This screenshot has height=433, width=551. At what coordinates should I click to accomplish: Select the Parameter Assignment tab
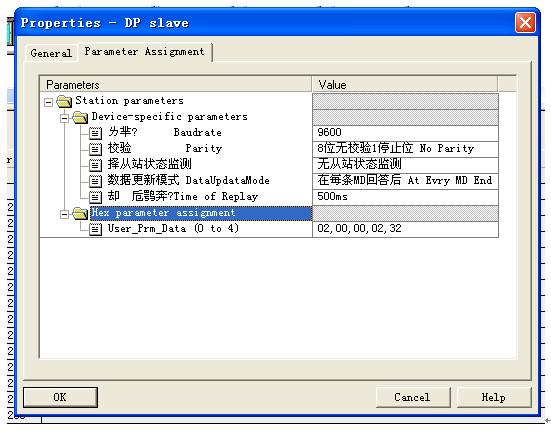click(x=144, y=52)
